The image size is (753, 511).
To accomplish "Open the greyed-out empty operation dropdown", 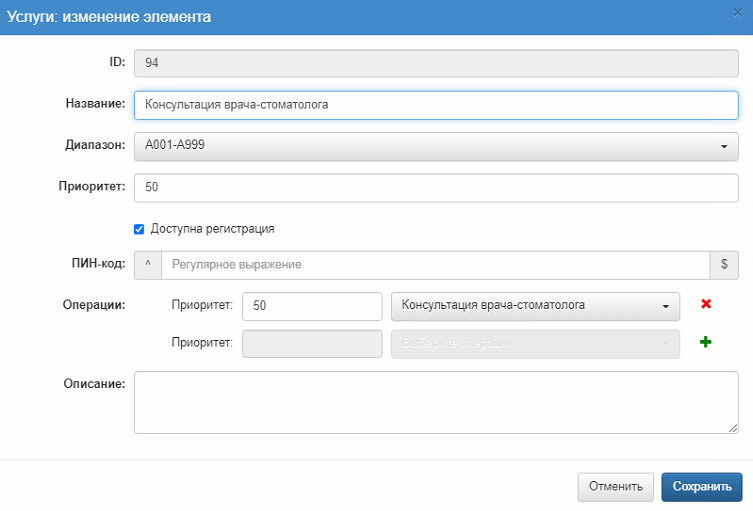I will (x=536, y=343).
